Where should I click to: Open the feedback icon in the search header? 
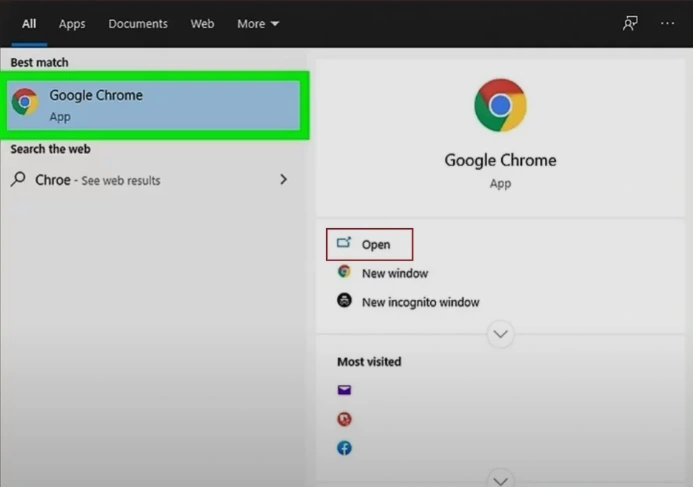point(630,23)
